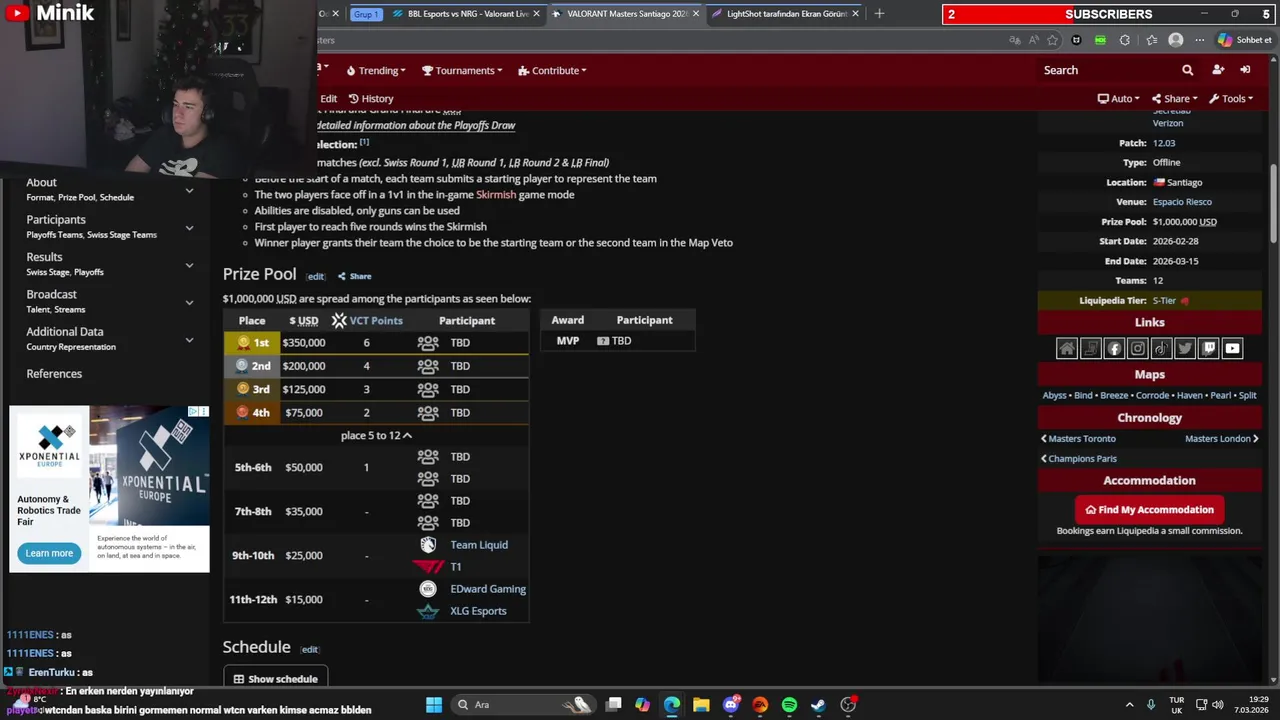Expand the Broadcast sidebar section
Screen dimensions: 1280x720
pos(189,302)
